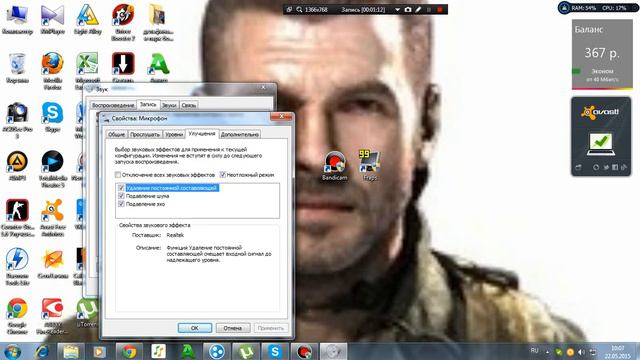Select the pencil draw tool in recorder bar
This screenshot has width=640, height=360.
click(x=418, y=9)
